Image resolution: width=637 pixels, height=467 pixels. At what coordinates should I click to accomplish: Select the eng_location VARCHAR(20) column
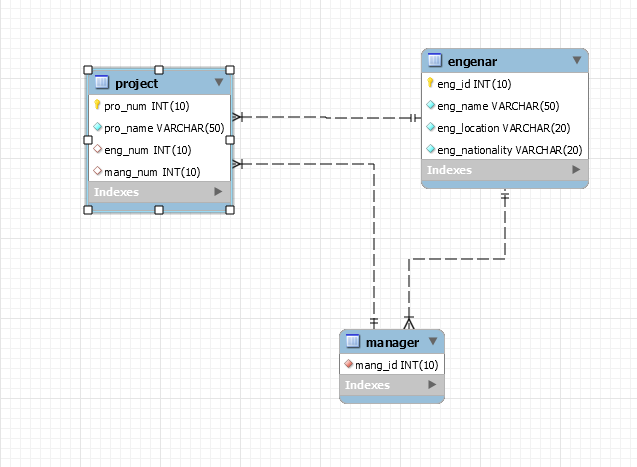tap(503, 128)
